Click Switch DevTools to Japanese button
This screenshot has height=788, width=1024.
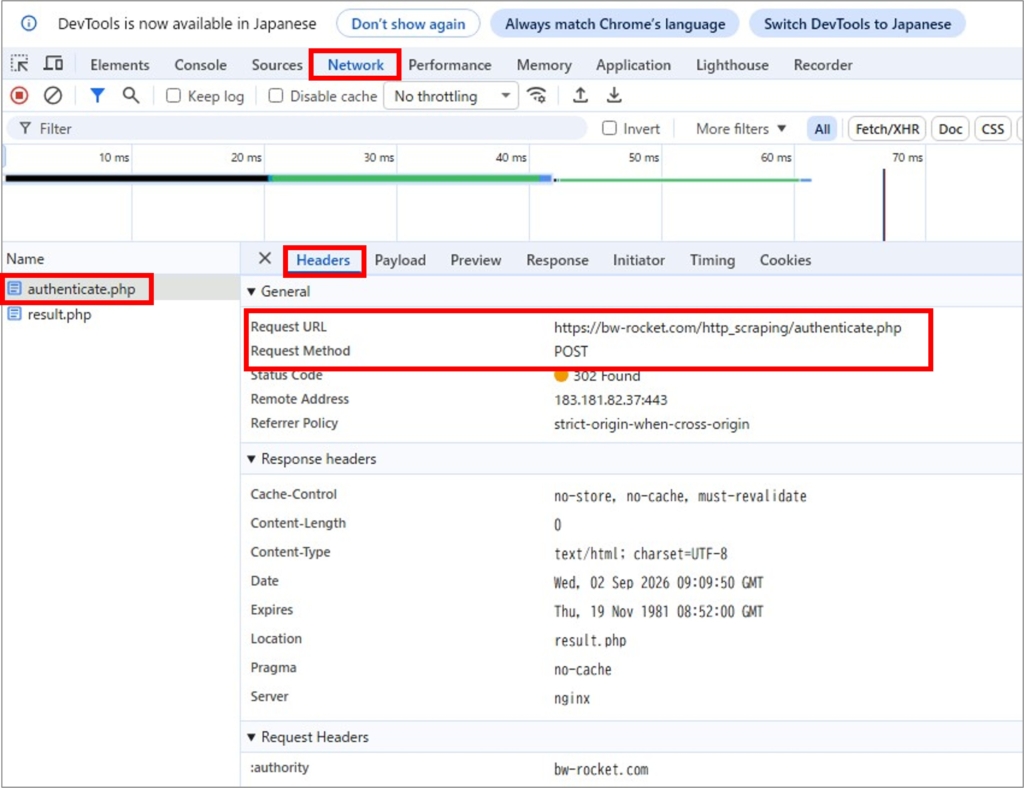pos(857,24)
